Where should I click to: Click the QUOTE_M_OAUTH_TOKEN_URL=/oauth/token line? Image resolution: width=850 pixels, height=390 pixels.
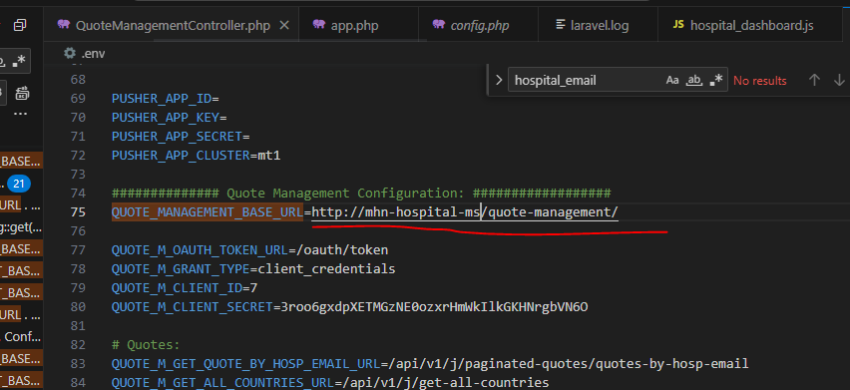click(250, 250)
